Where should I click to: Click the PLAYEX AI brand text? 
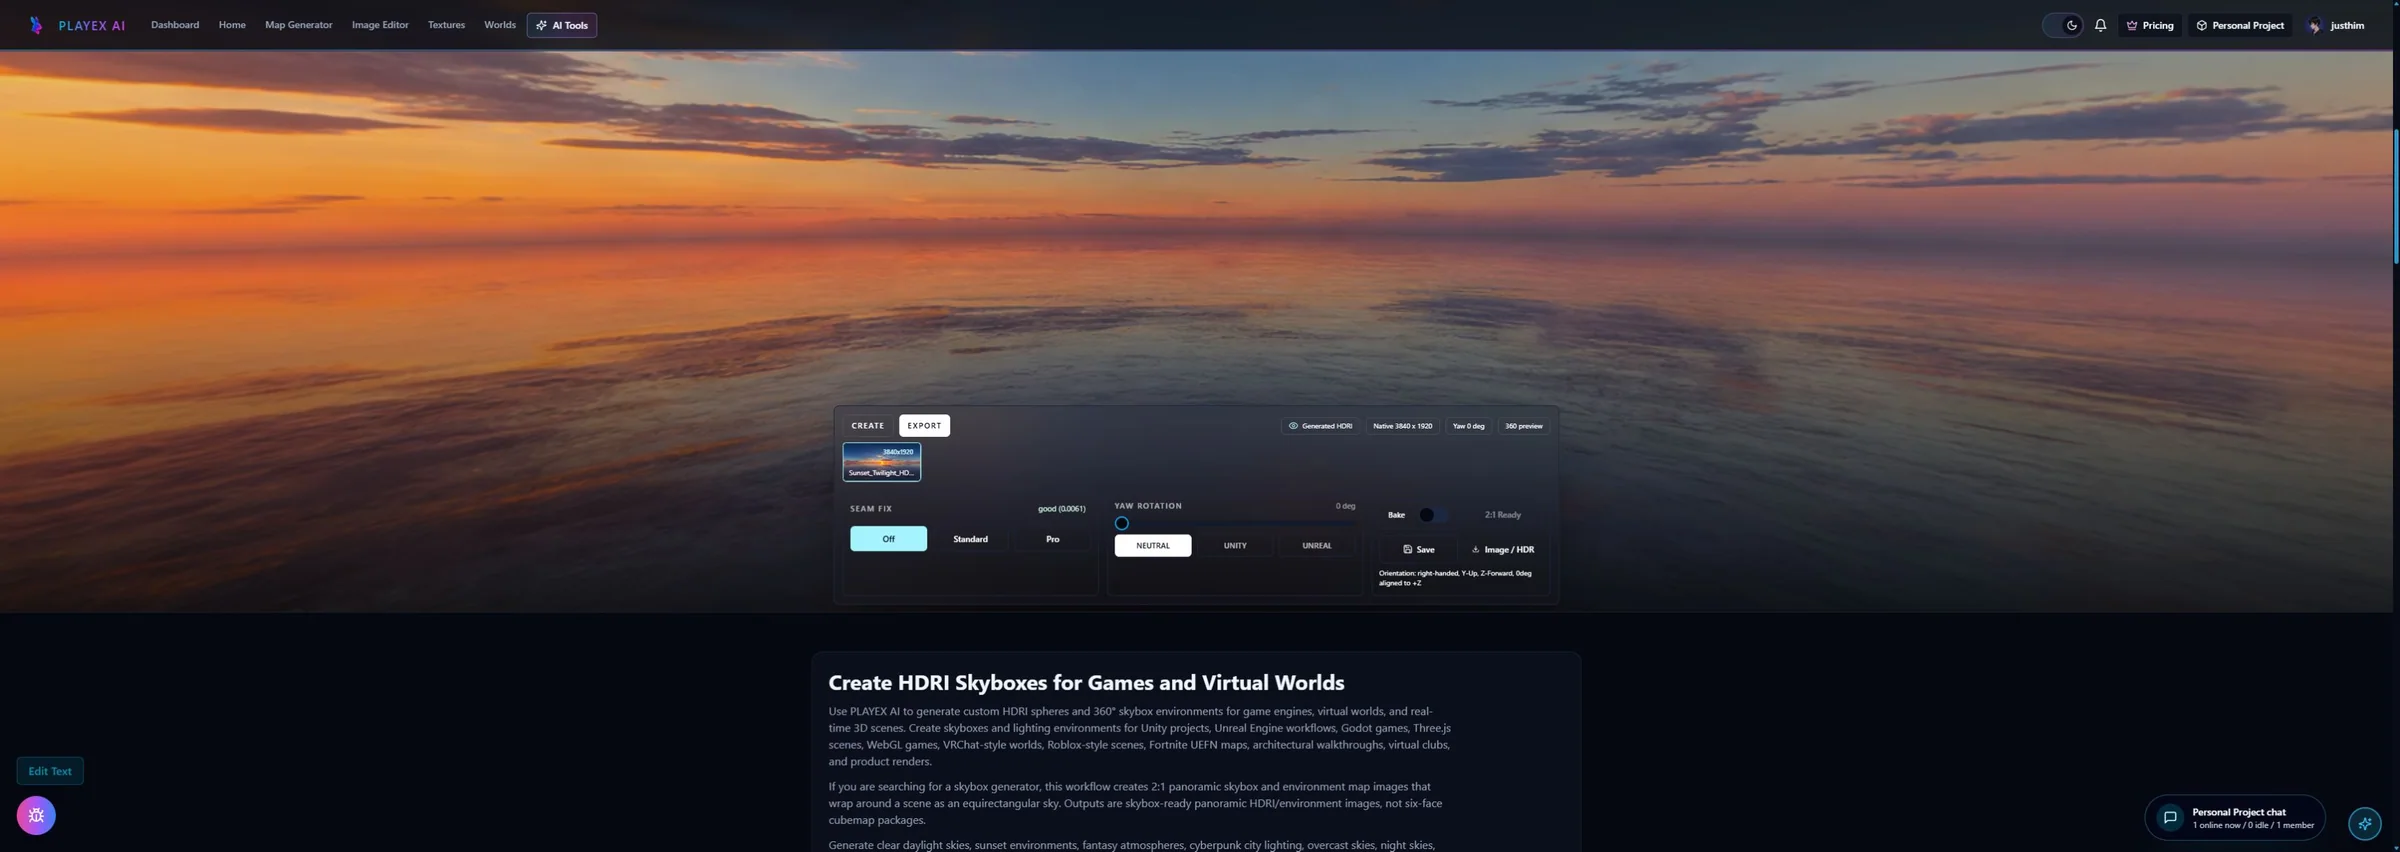tap(92, 26)
